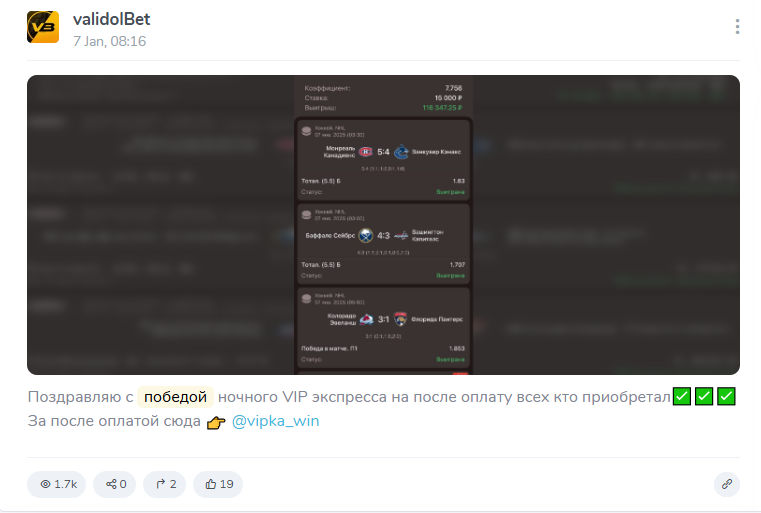Open the three-dot post options menu
Screen dimensions: 761x513
tap(737, 27)
